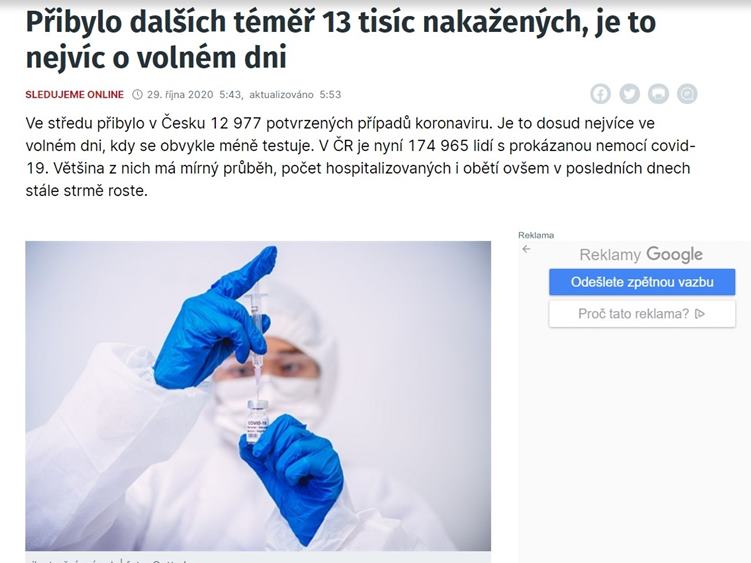Click the Google logo text in the ad
Screen dimensions: 751x563
pyautogui.click(x=674, y=254)
